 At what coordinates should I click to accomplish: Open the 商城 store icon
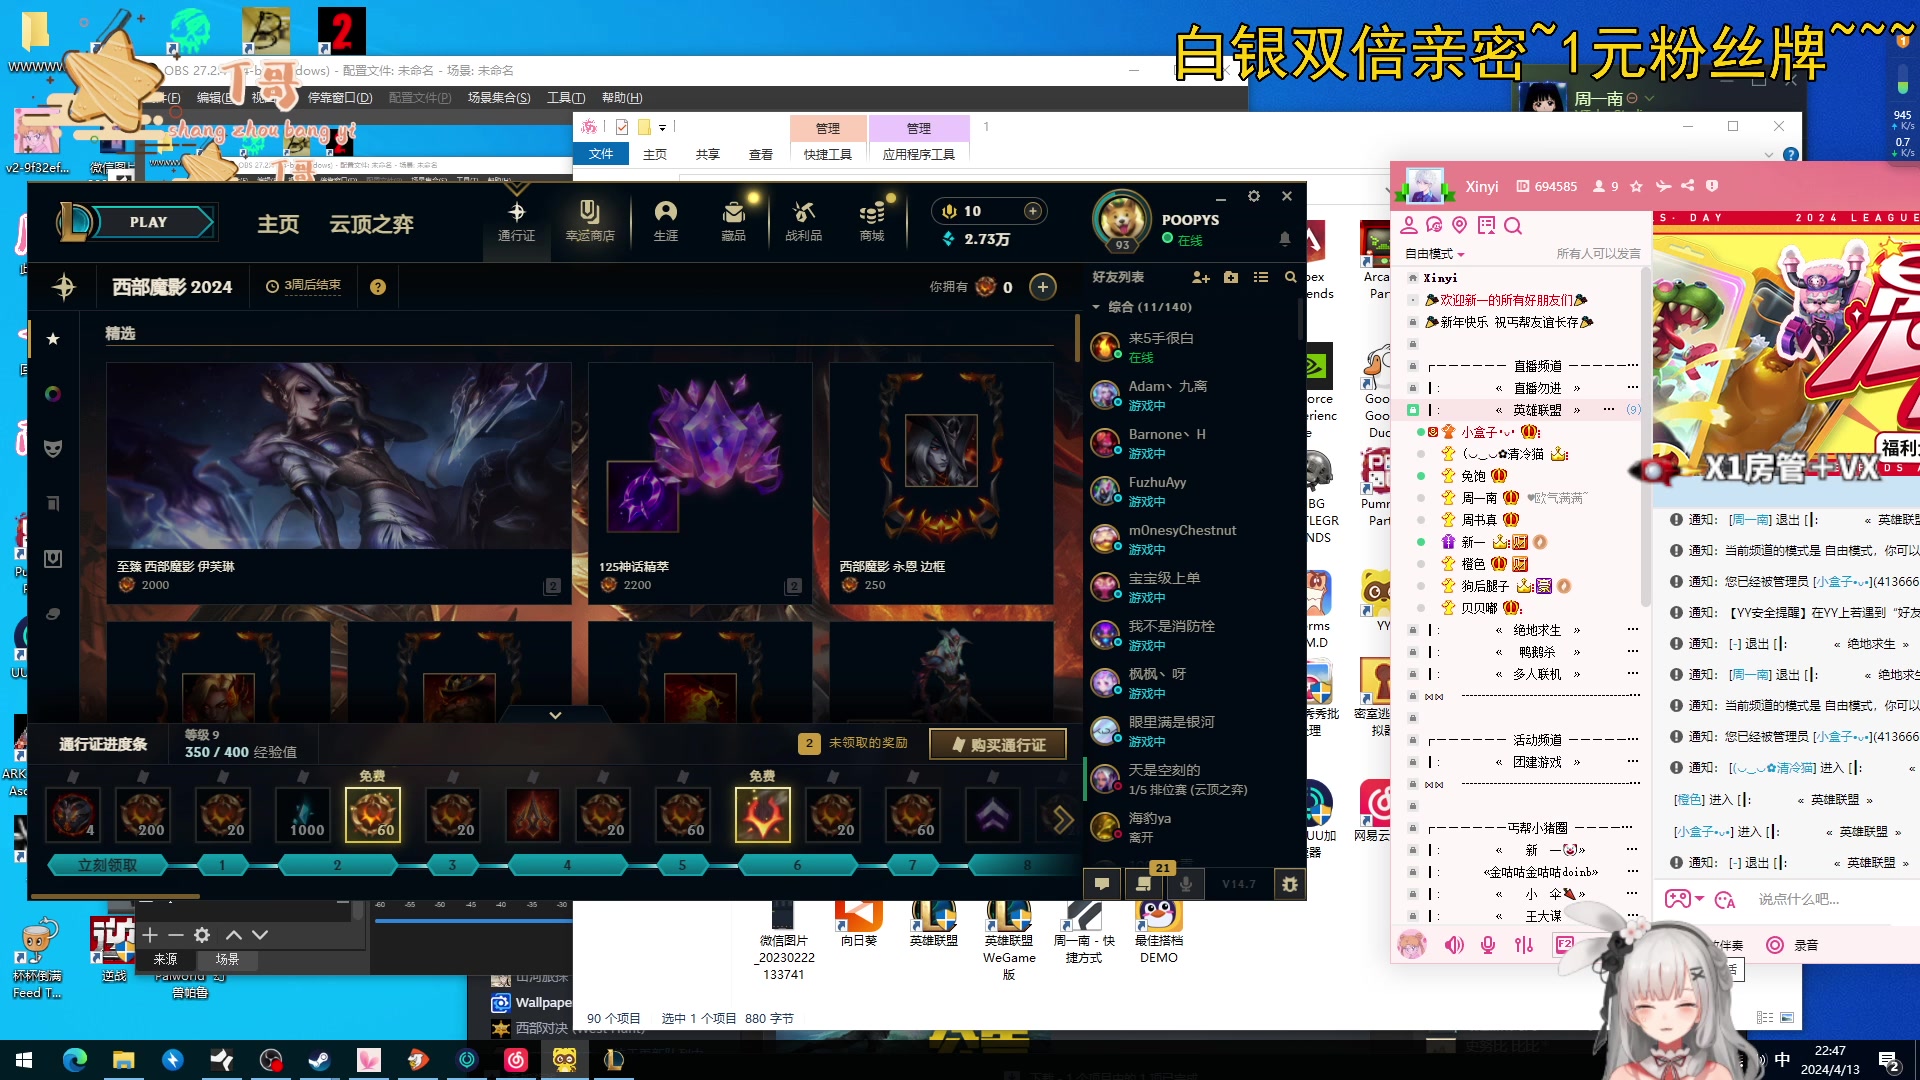[872, 221]
